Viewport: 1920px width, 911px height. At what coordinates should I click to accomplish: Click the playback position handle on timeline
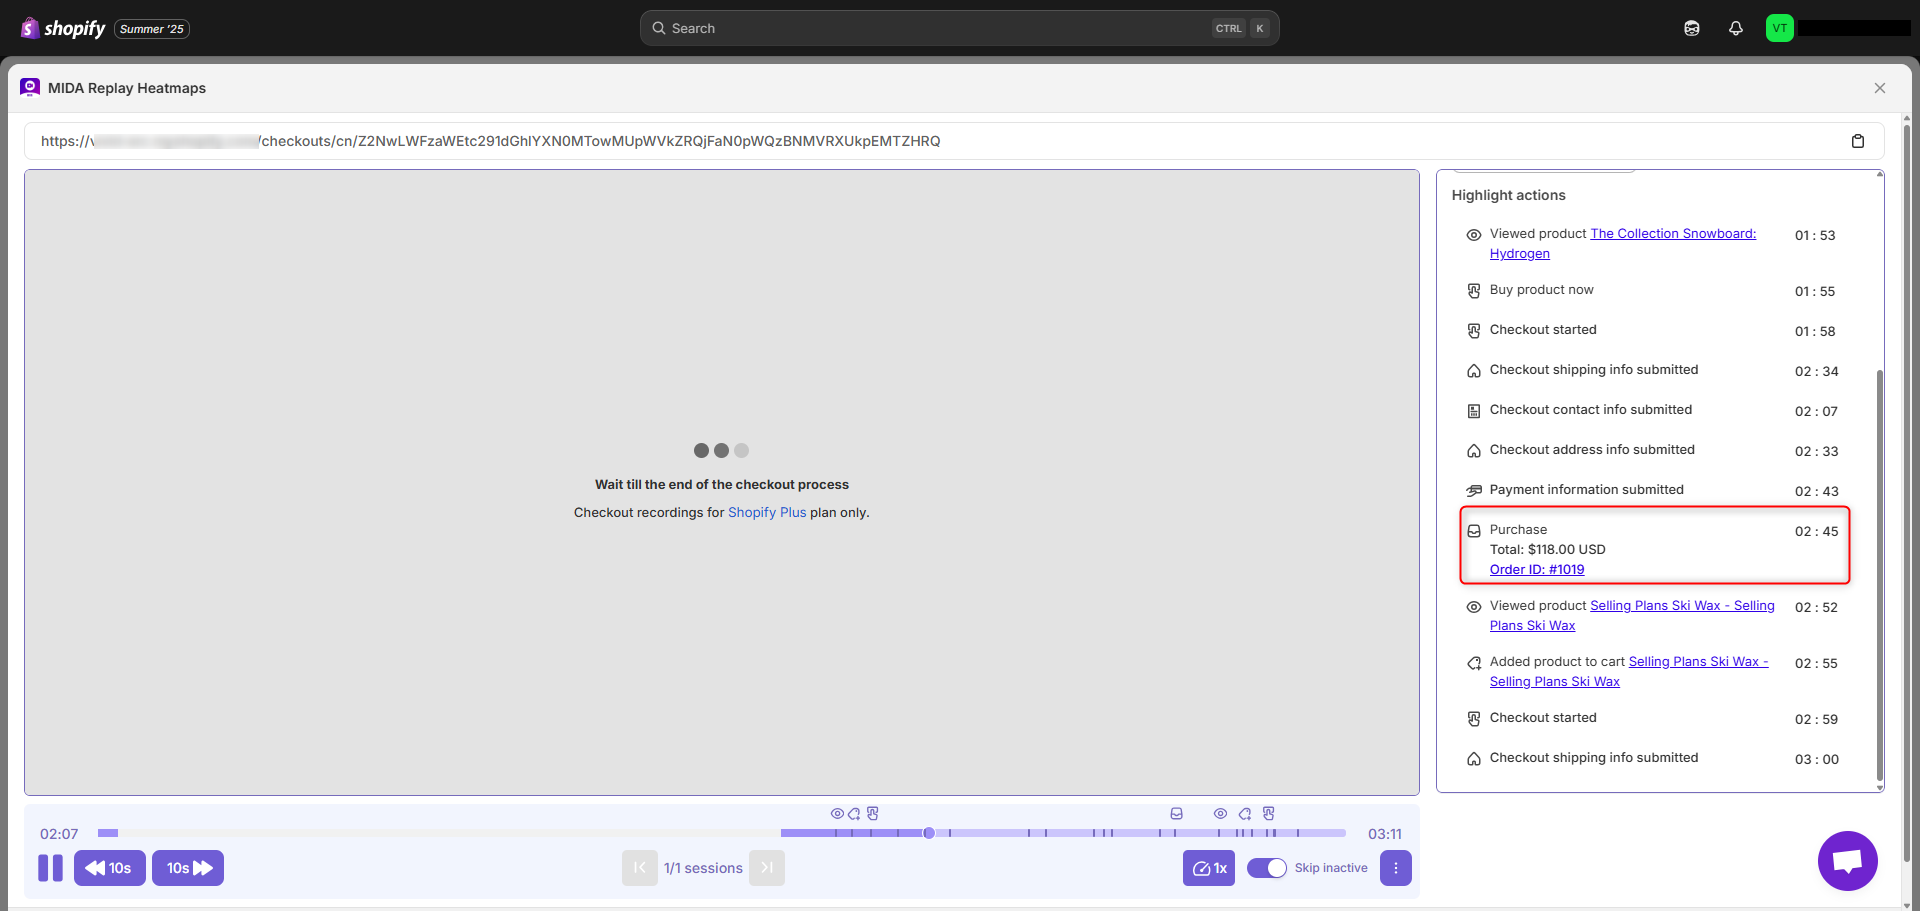(x=929, y=833)
